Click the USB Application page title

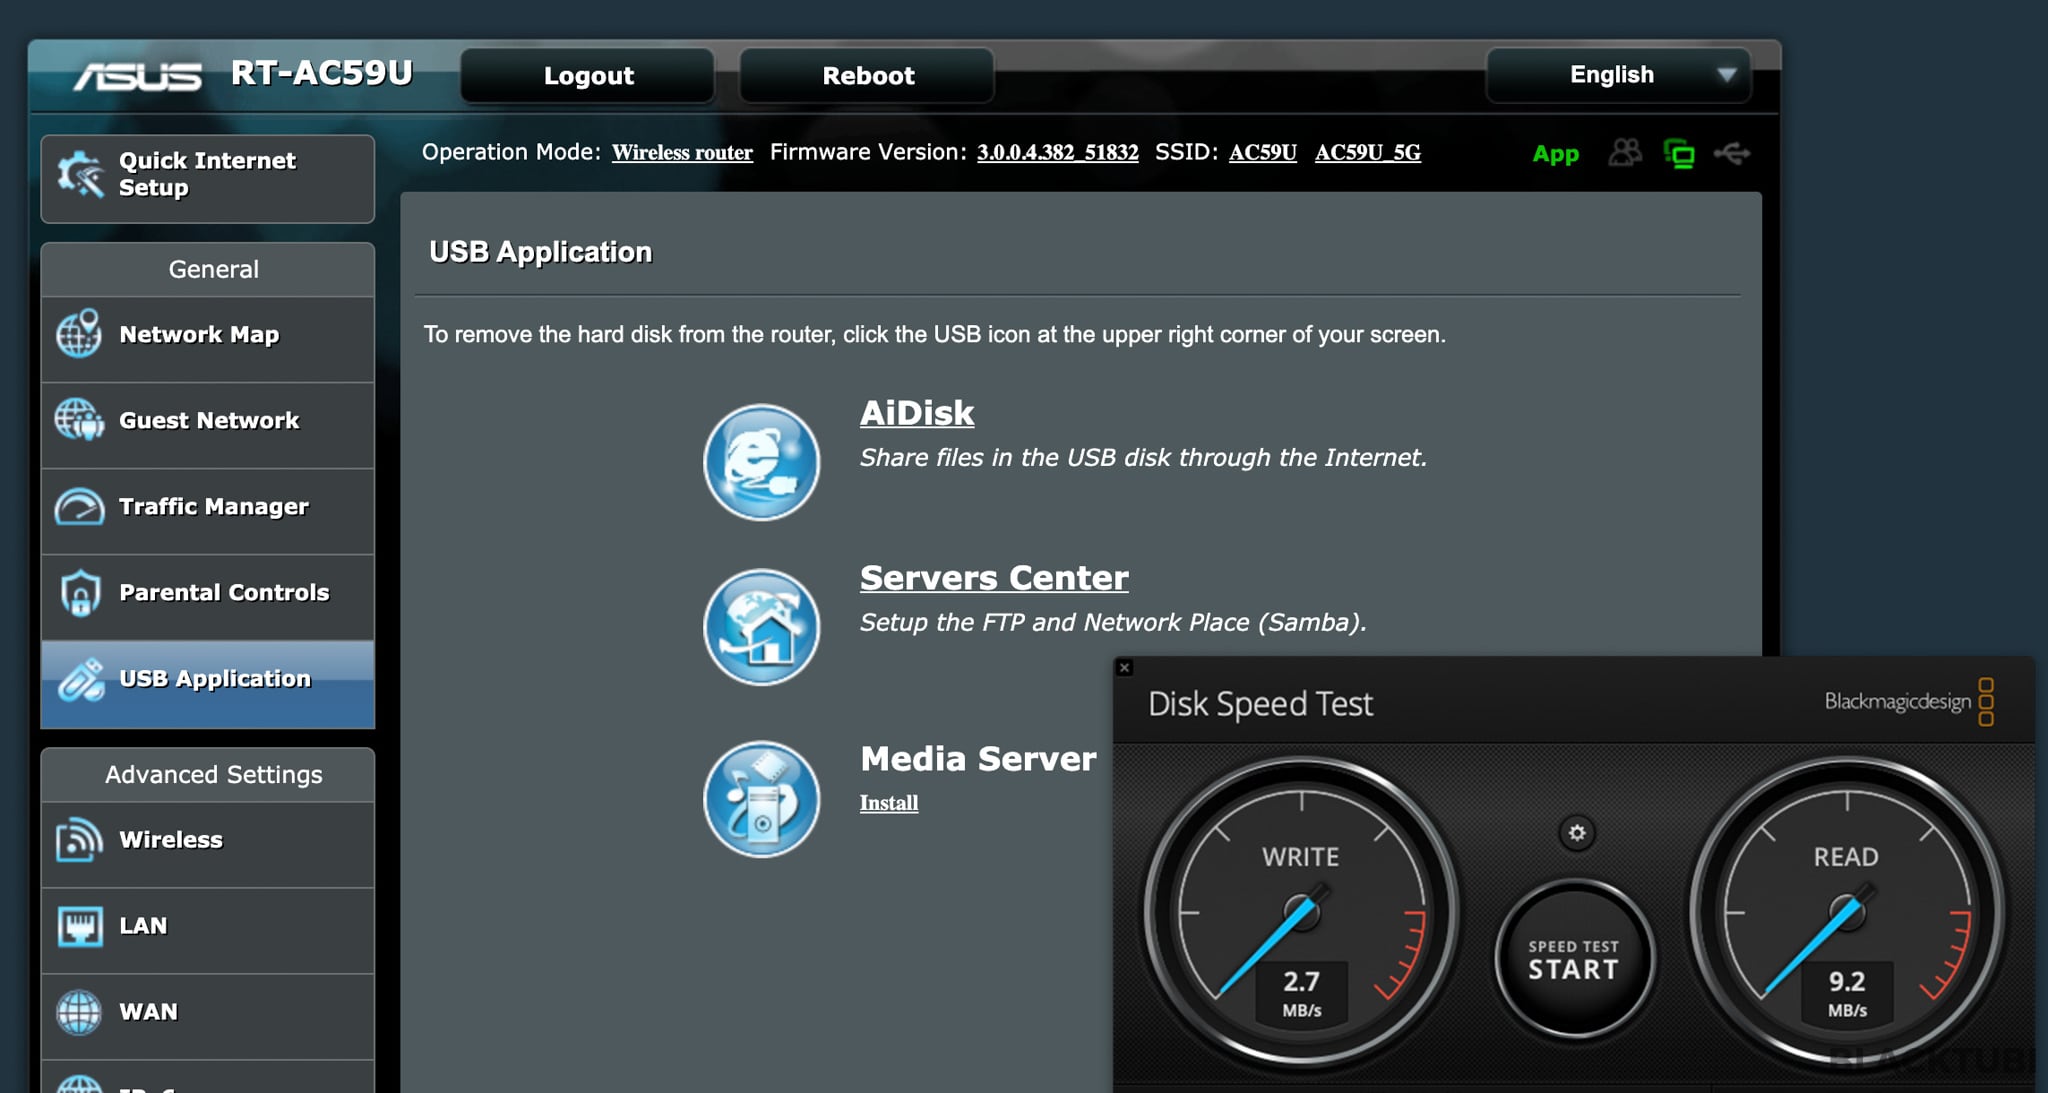[540, 252]
